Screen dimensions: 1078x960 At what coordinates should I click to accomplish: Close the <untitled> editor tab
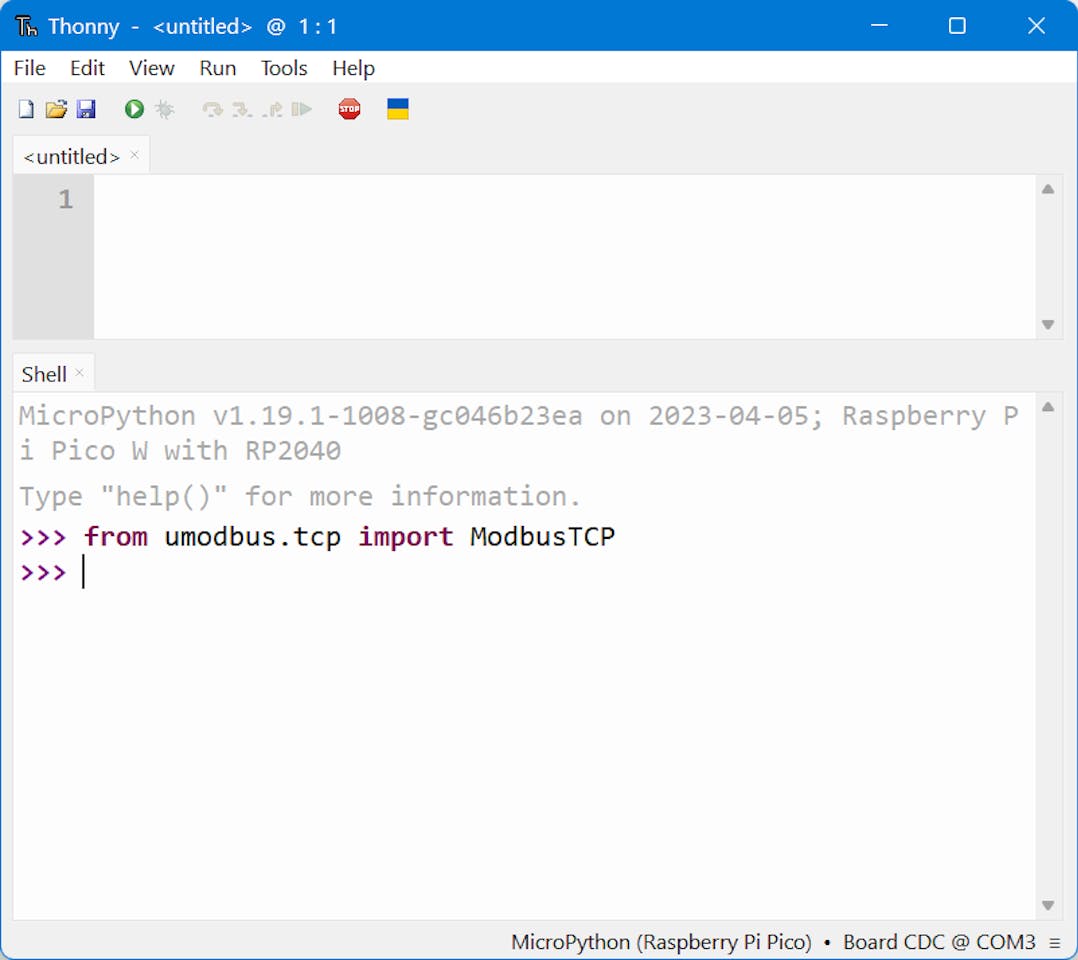coord(135,155)
